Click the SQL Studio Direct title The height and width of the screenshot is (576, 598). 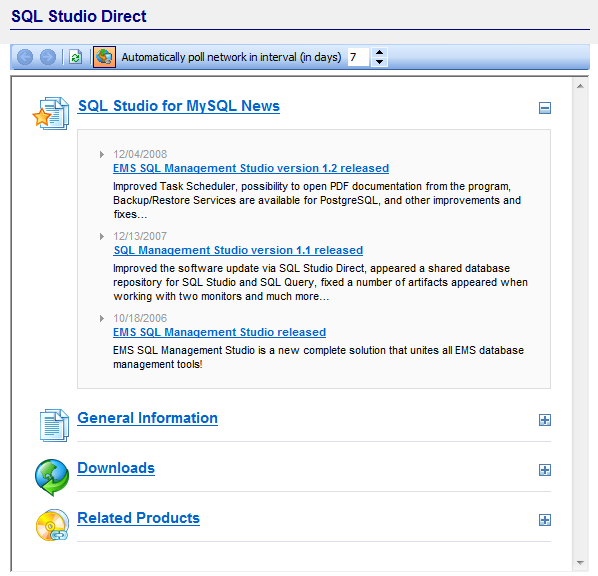[x=79, y=16]
